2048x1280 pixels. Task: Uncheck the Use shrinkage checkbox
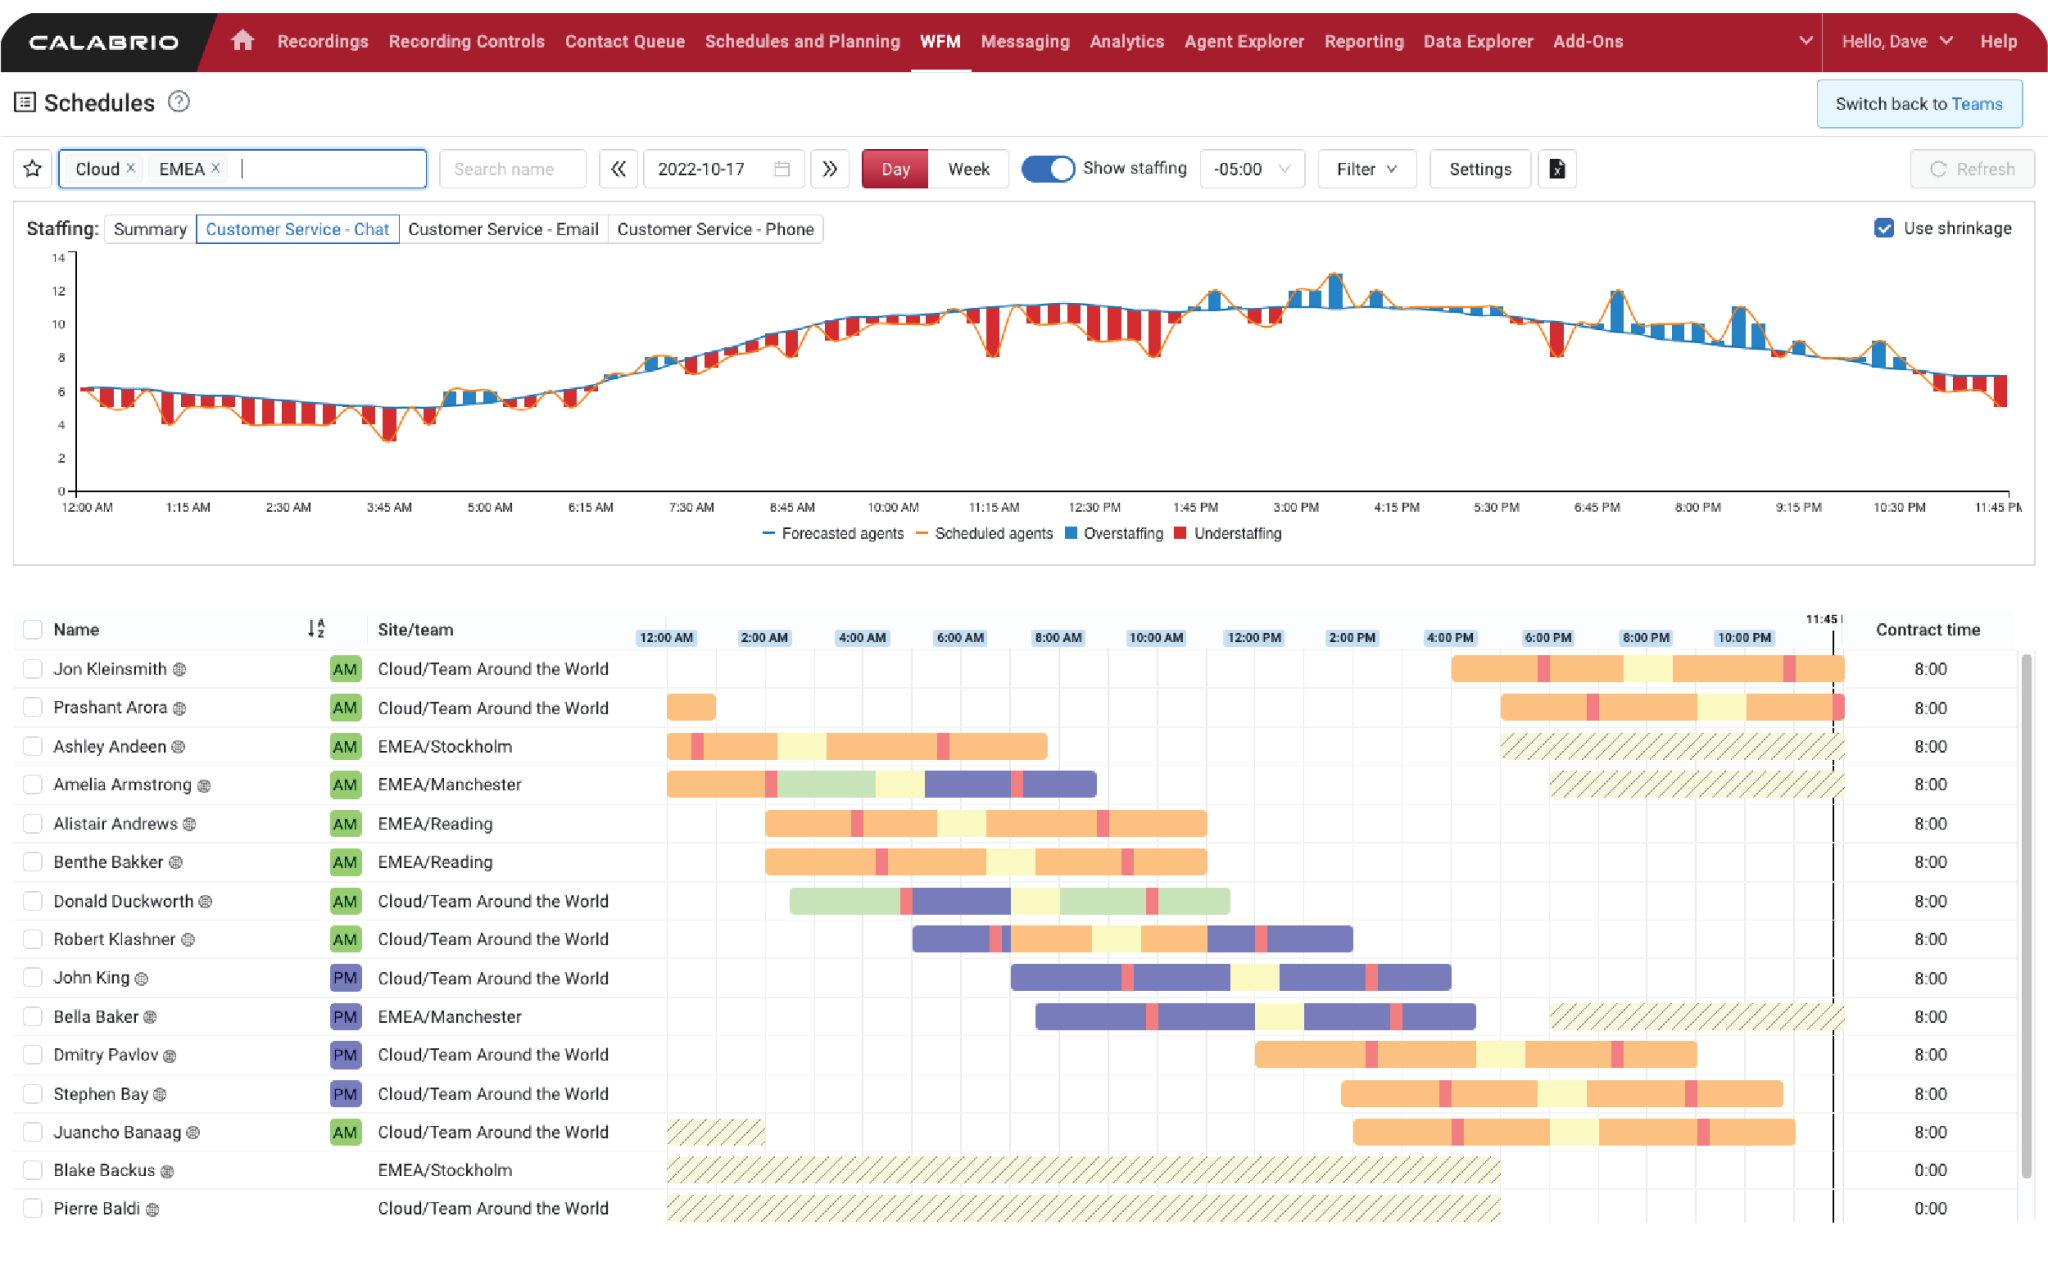coord(1884,228)
